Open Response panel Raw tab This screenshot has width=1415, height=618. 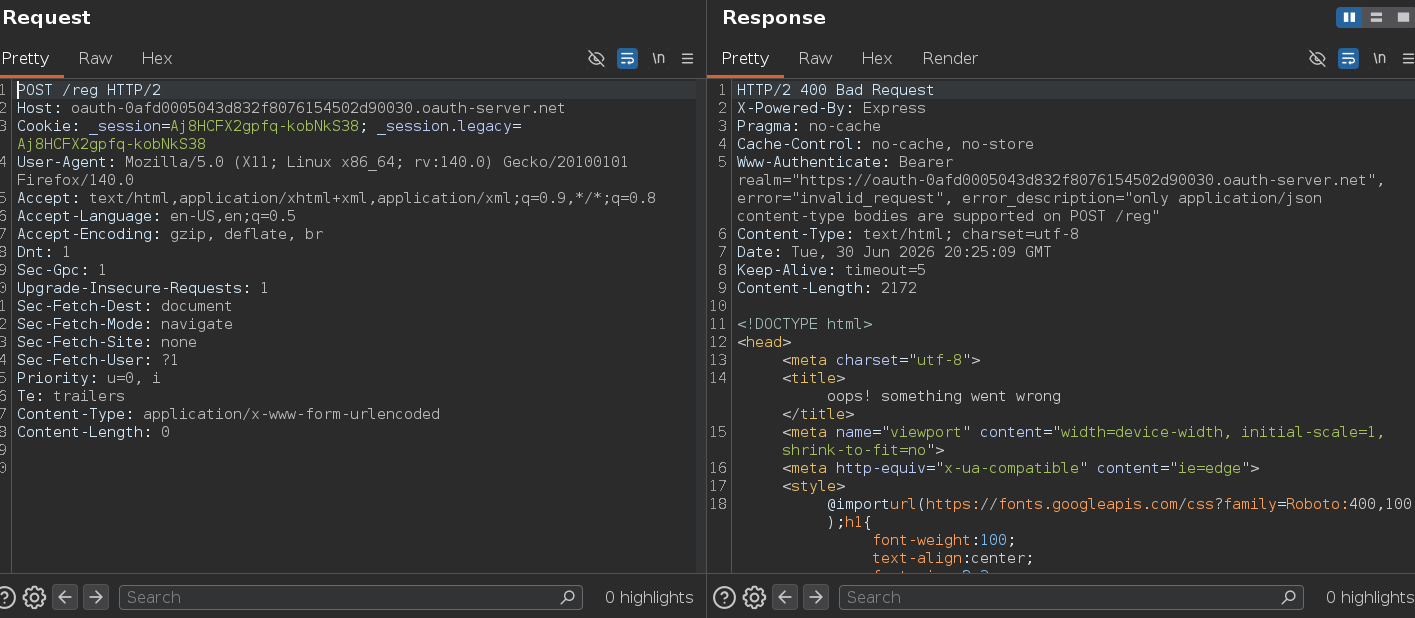click(x=815, y=58)
